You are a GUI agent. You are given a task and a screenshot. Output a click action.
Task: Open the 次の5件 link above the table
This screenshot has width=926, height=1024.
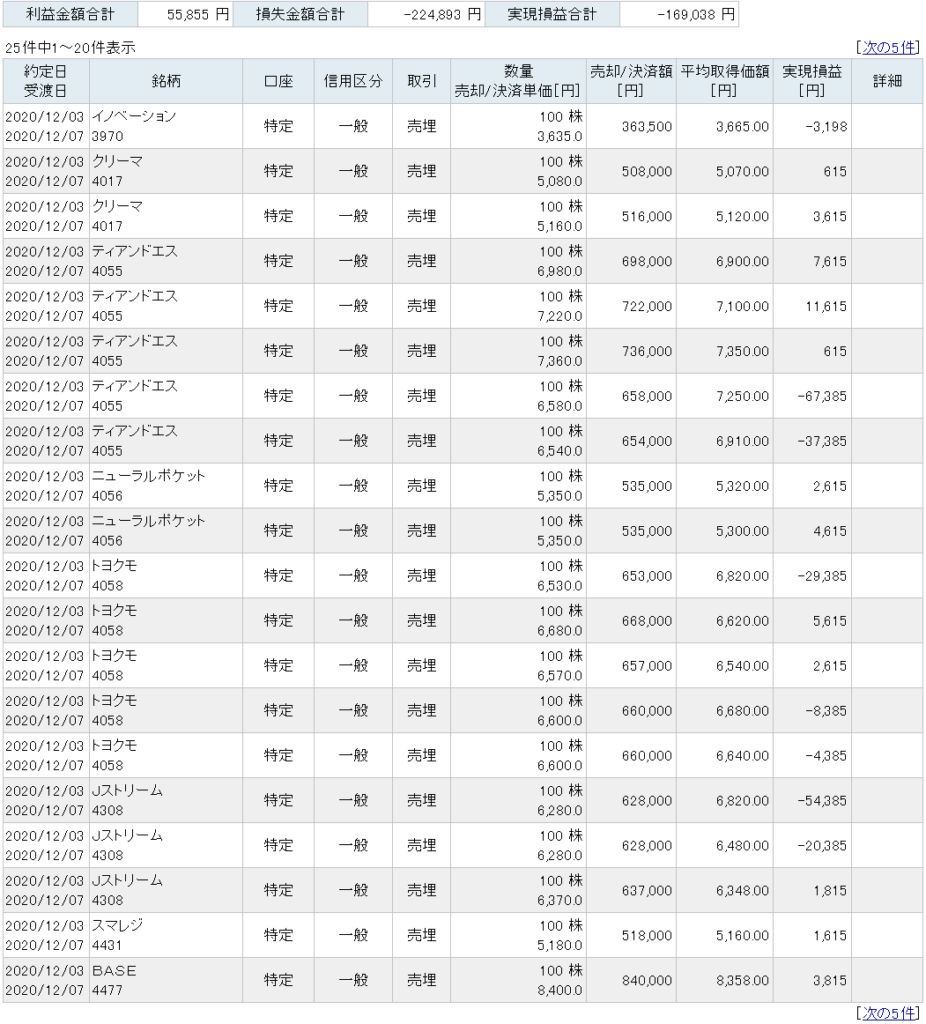[x=888, y=47]
